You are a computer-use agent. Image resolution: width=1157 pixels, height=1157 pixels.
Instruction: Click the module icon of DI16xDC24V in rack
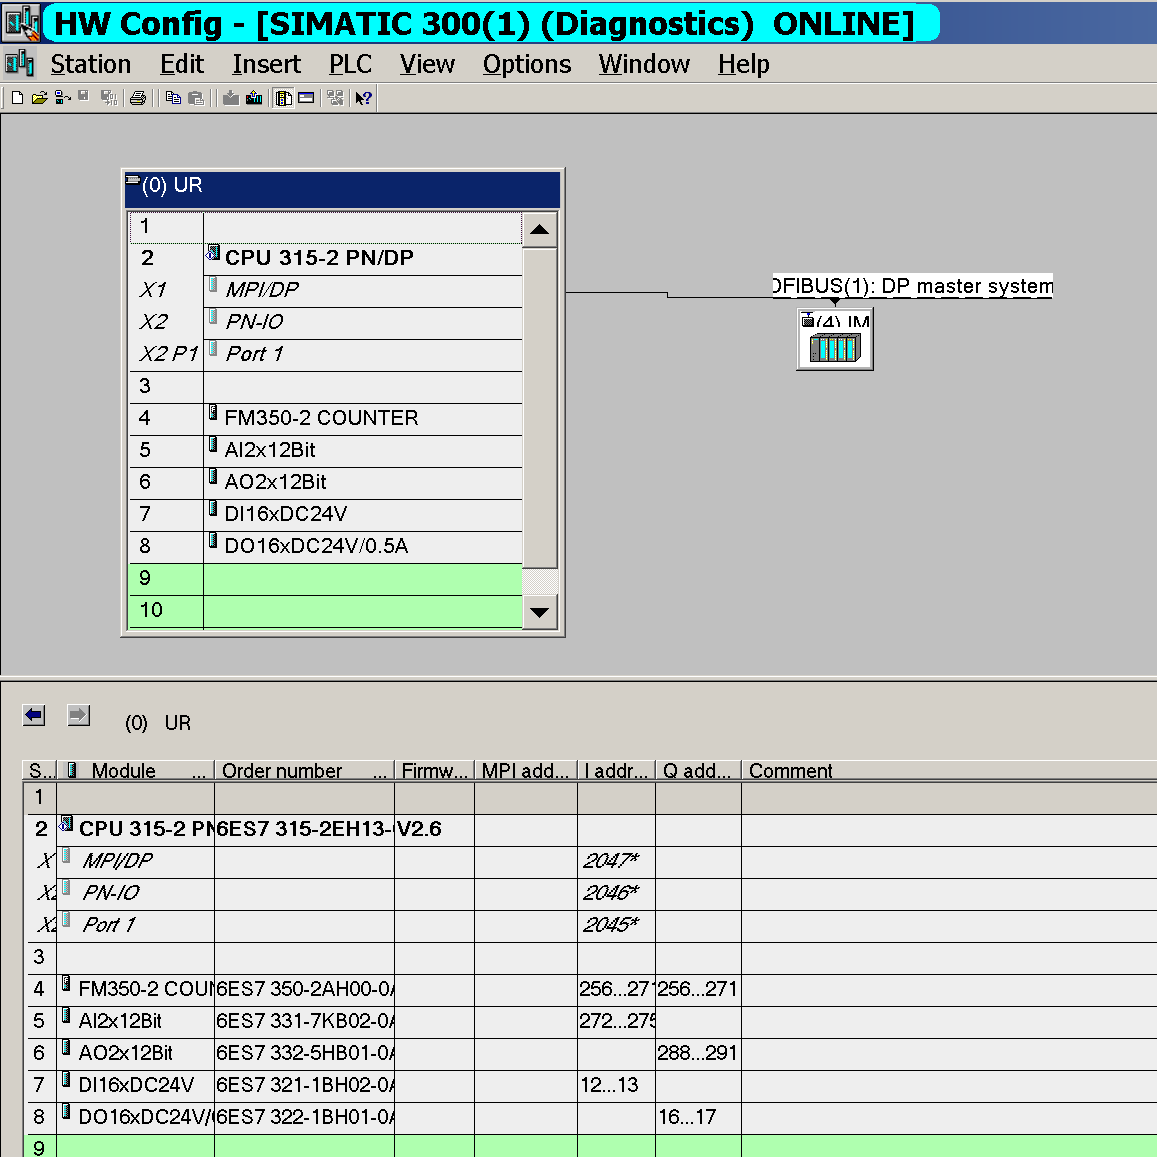pos(213,508)
